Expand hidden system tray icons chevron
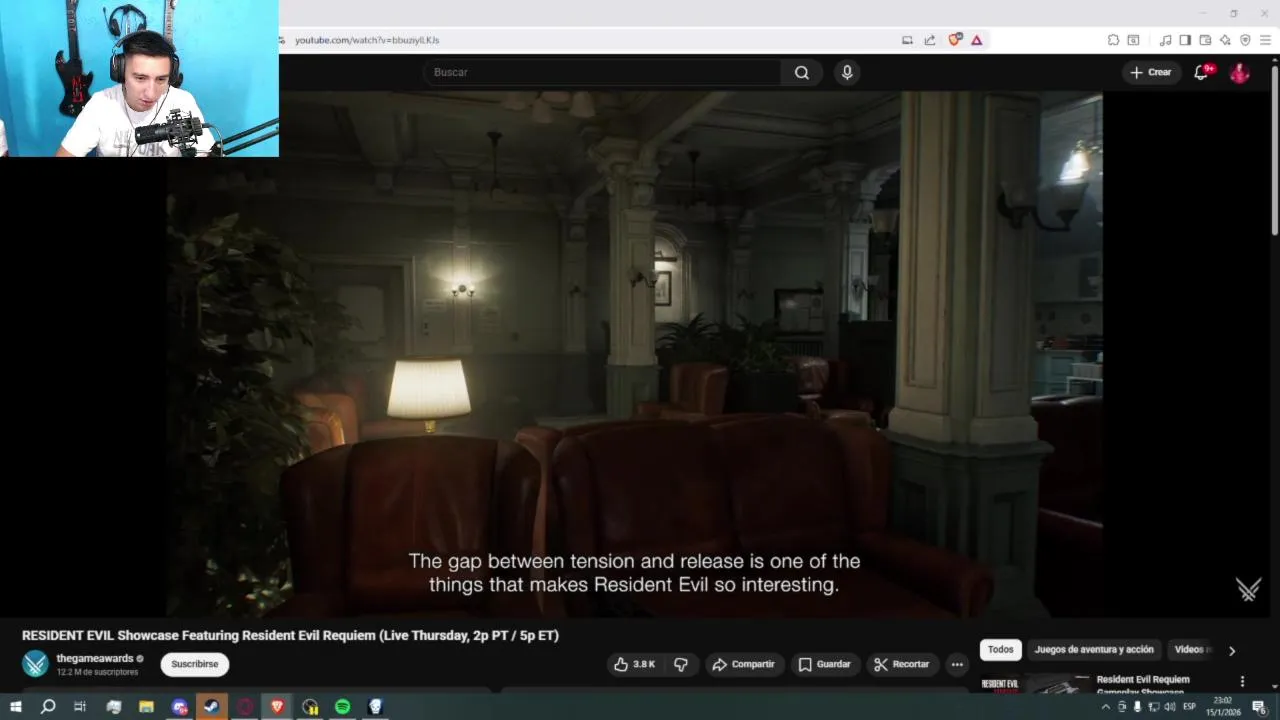Screen dimensions: 1280x720 click(x=1105, y=707)
